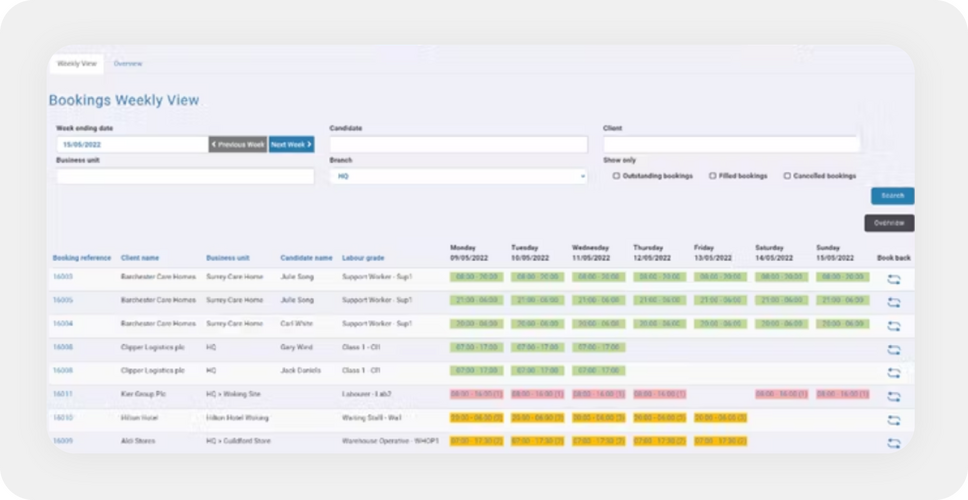The width and height of the screenshot is (968, 500).
Task: Click the blue Search button
Action: pyautogui.click(x=893, y=196)
